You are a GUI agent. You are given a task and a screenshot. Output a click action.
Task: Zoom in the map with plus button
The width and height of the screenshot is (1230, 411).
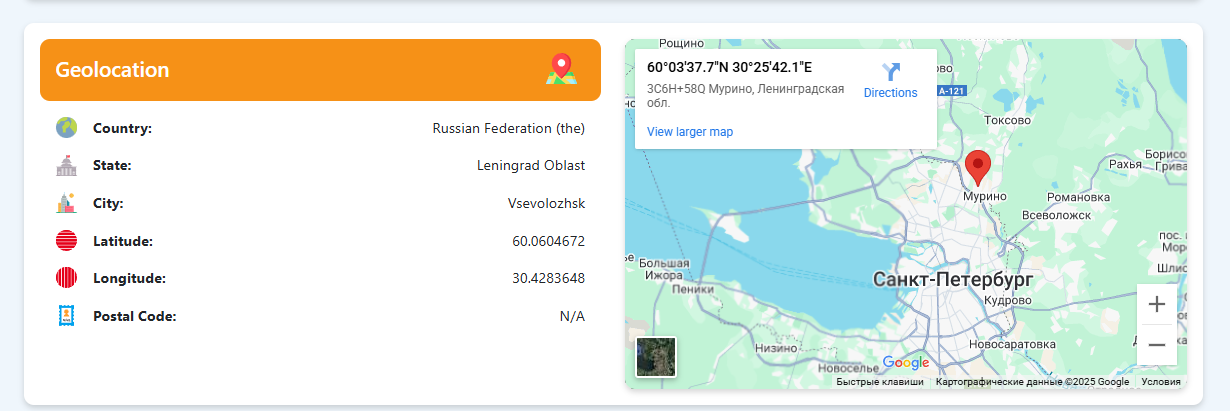[x=1157, y=304]
